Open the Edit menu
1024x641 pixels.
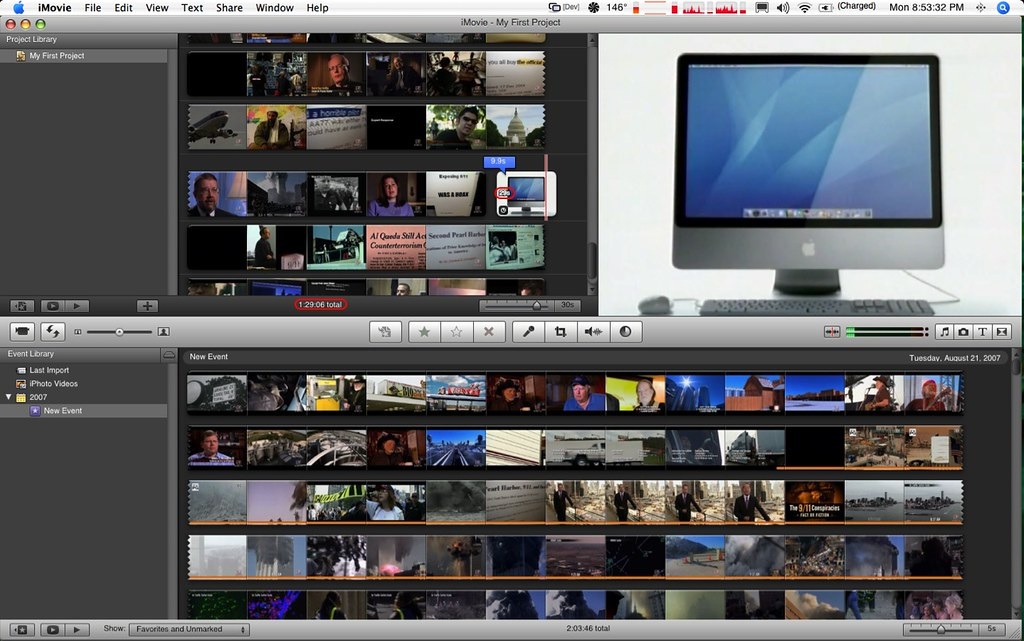(x=123, y=8)
